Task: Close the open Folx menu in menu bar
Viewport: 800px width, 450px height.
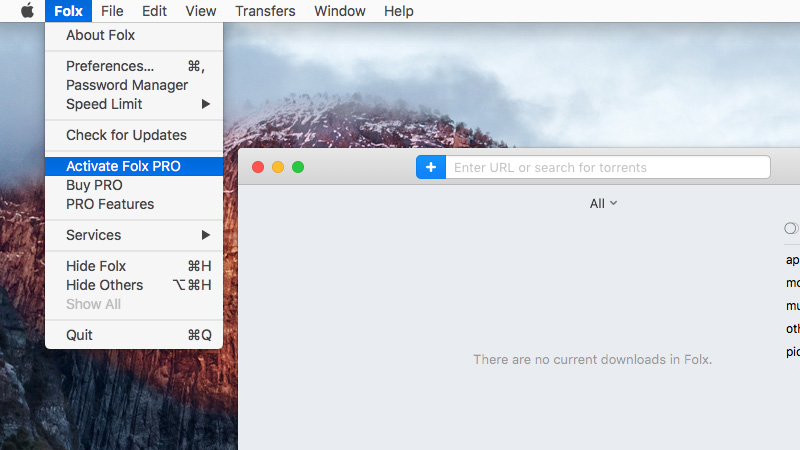Action: tap(68, 11)
